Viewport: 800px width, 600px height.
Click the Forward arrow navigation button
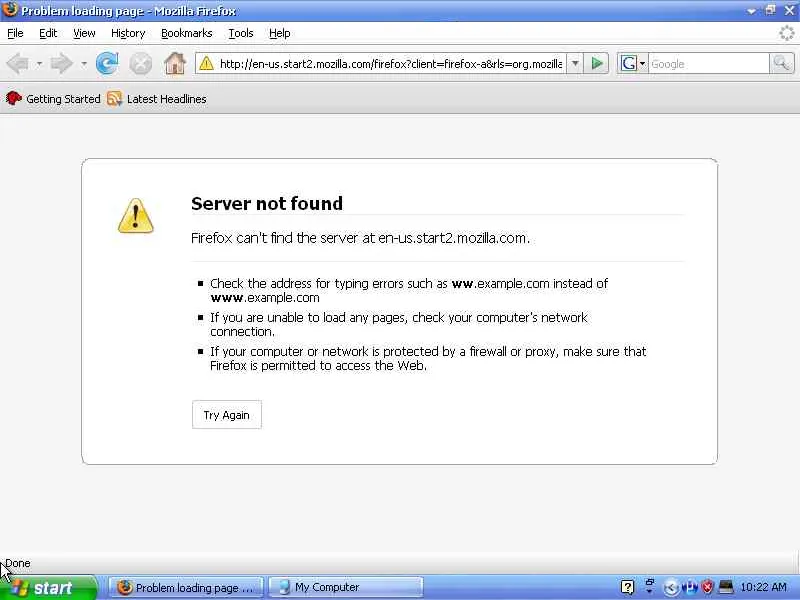[x=62, y=64]
